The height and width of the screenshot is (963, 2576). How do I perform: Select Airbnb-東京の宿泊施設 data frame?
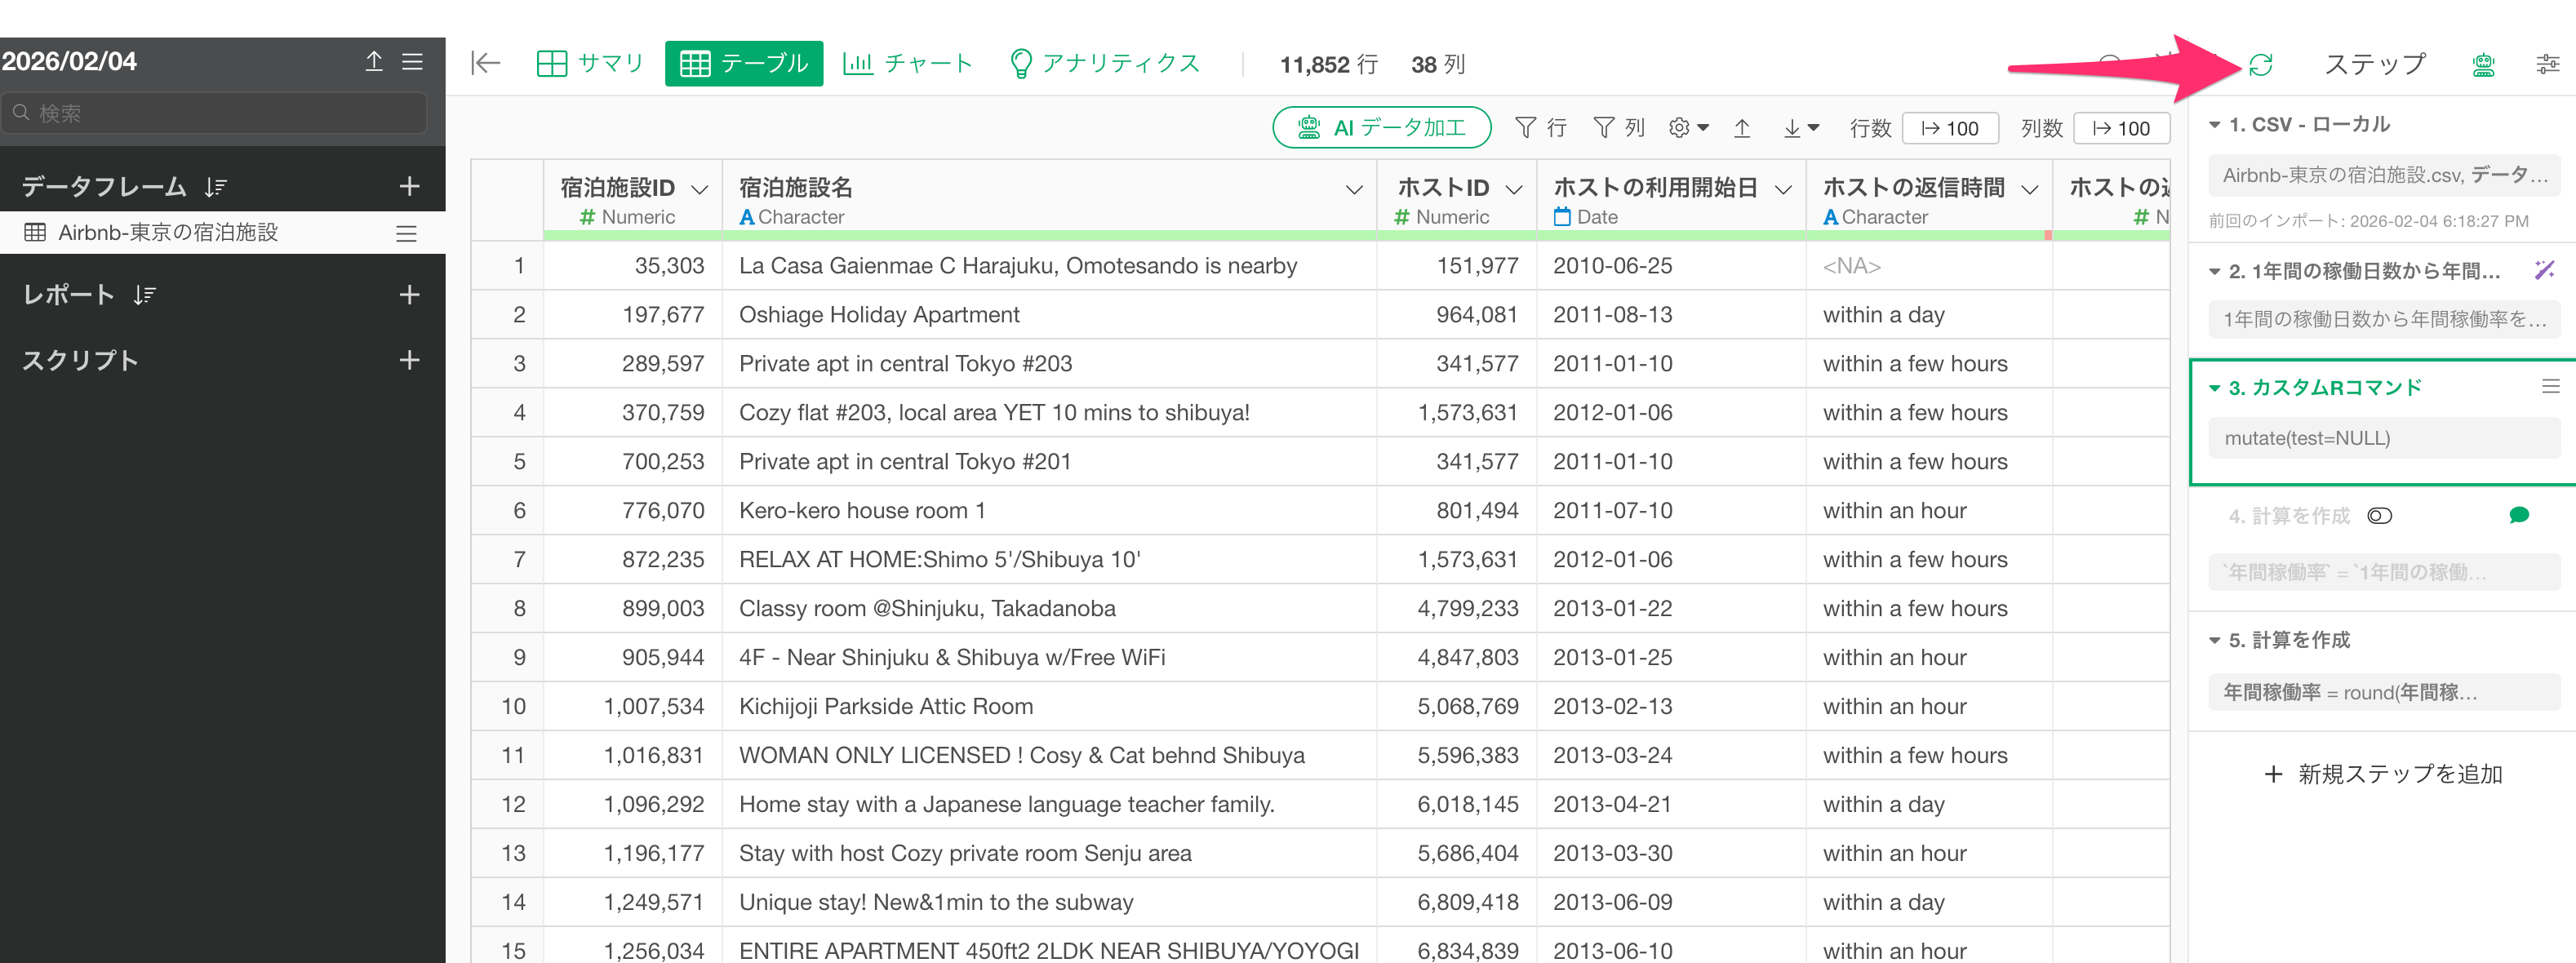168,232
